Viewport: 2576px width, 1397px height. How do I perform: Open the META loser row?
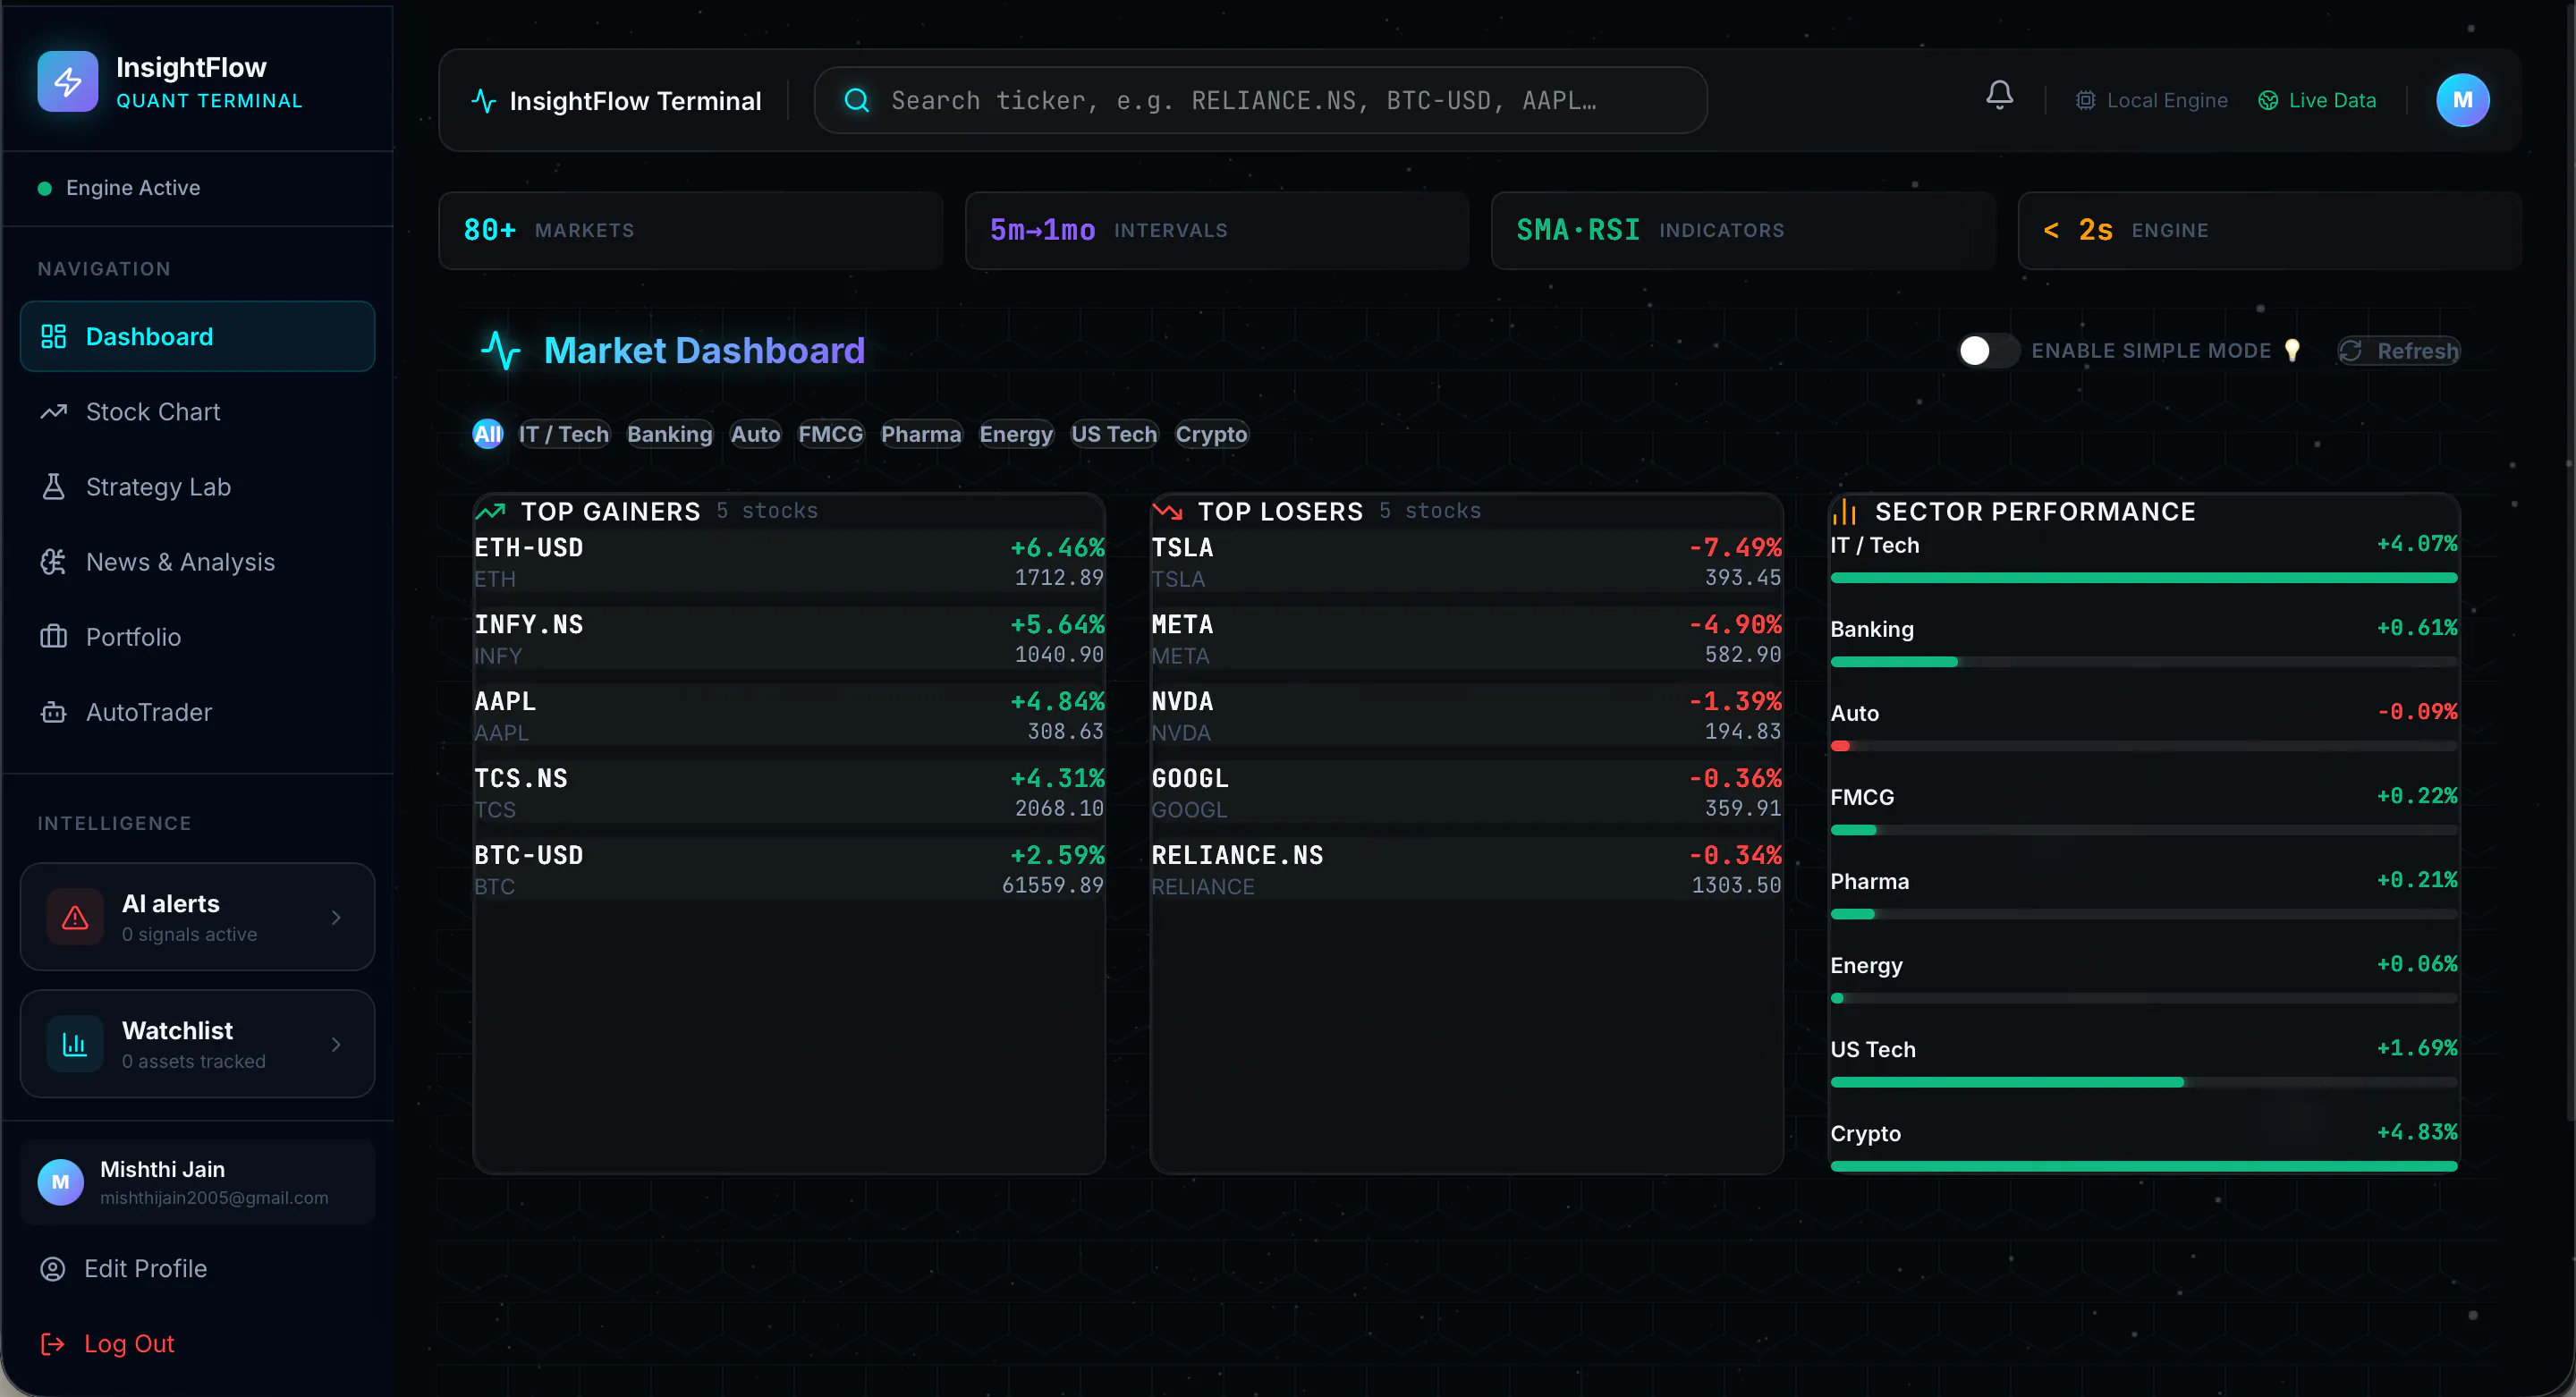[x=1466, y=639]
